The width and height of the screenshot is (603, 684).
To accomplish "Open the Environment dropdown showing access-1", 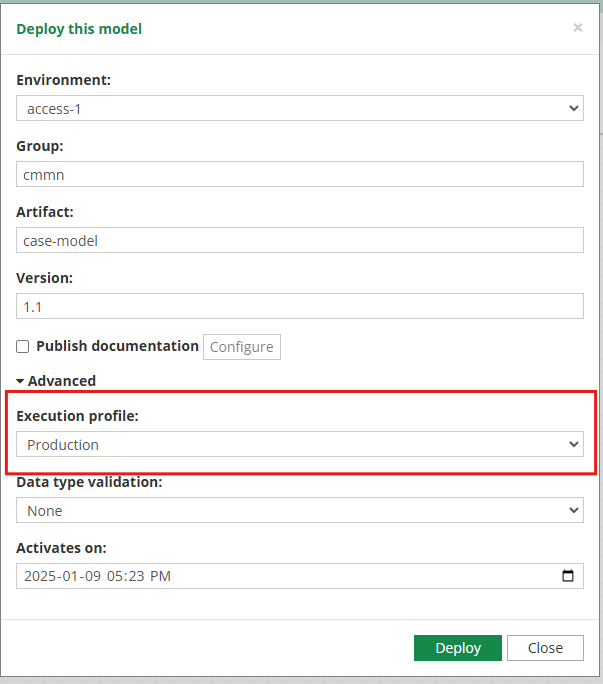I will click(x=300, y=108).
